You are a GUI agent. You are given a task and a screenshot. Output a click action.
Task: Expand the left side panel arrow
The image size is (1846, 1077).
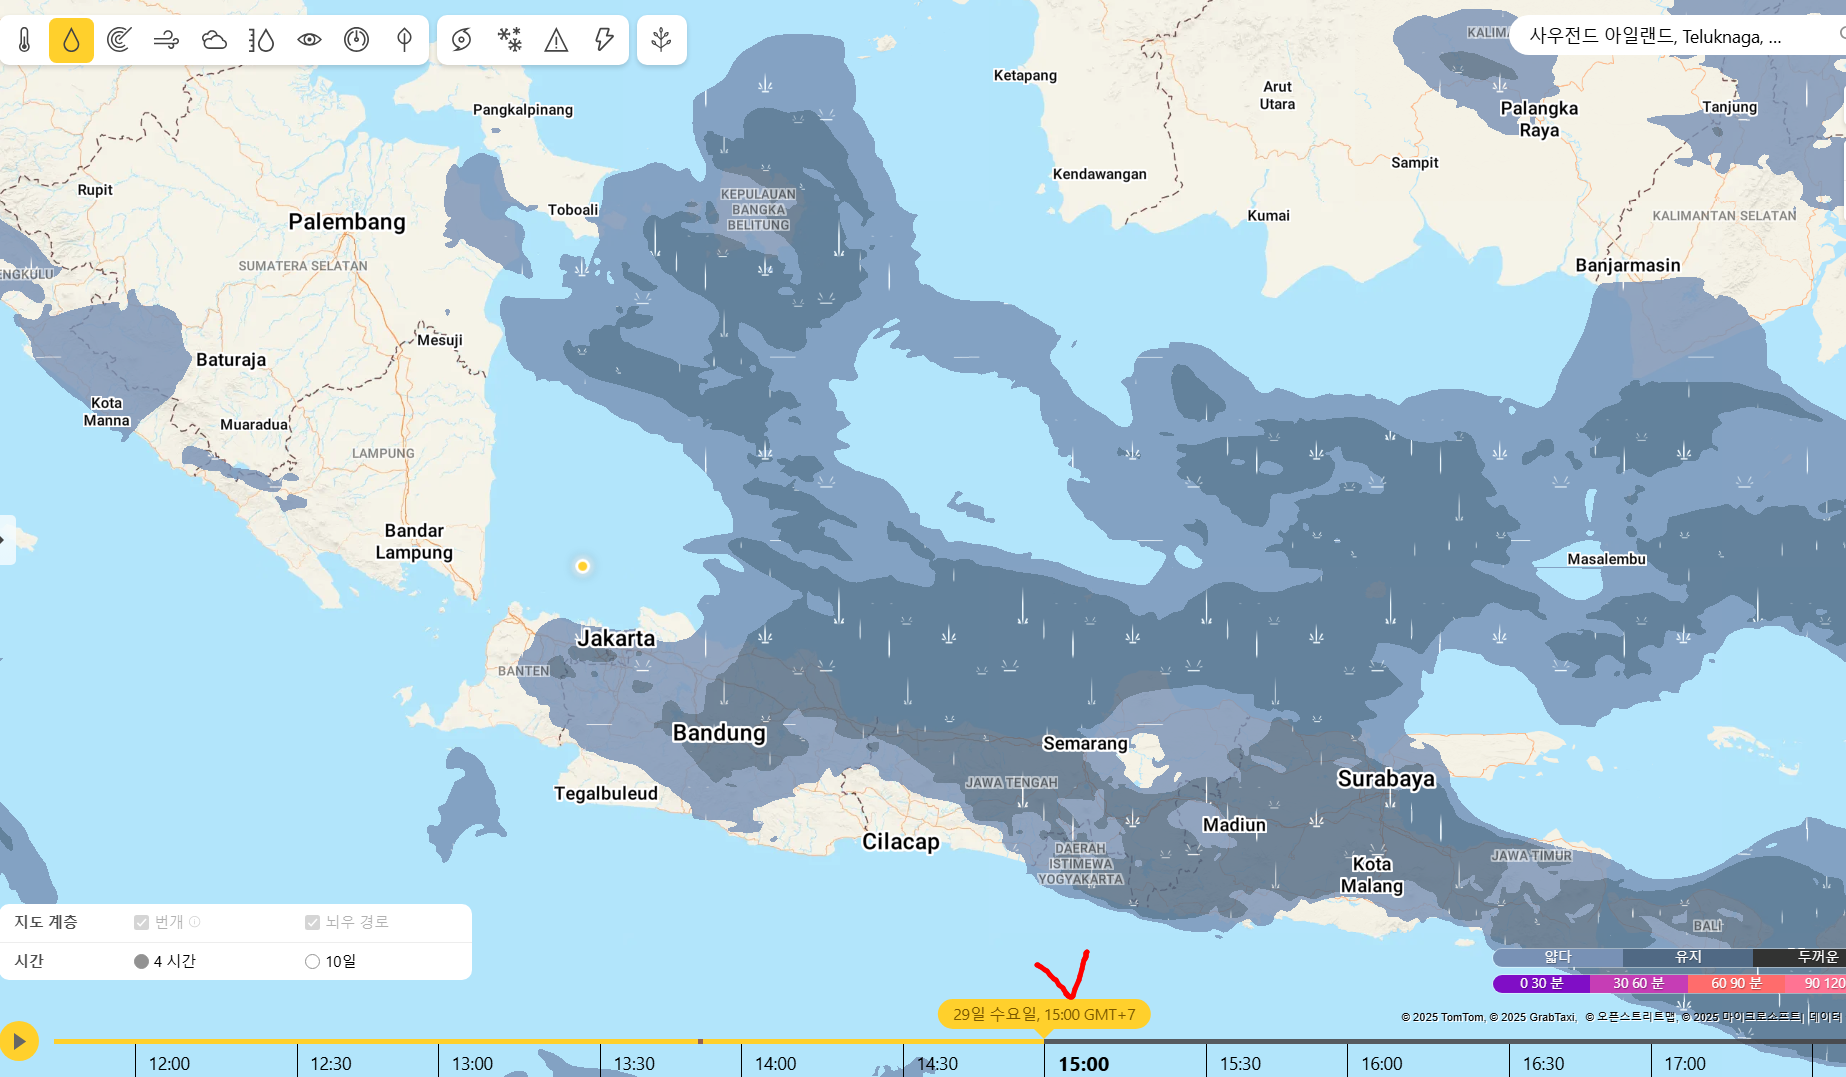pyautogui.click(x=4, y=540)
